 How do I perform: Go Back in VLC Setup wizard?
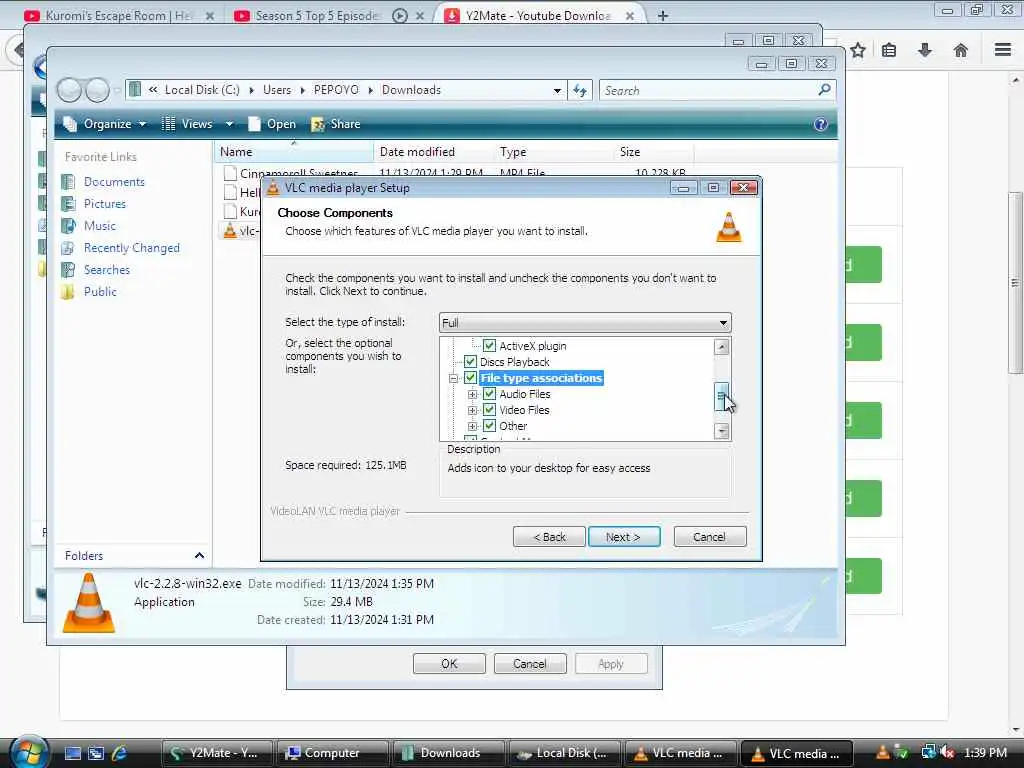click(549, 537)
